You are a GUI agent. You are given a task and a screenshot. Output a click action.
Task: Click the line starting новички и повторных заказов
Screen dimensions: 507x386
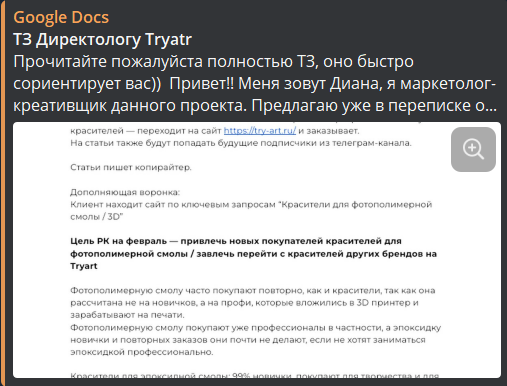(x=248, y=340)
